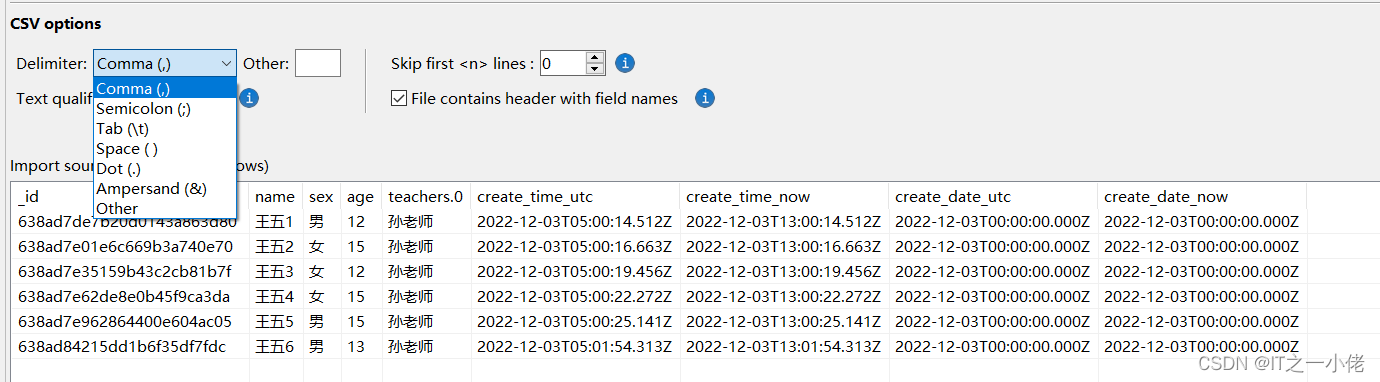Decrease skip lines with down arrow
Image resolution: width=1380 pixels, height=382 pixels.
point(596,69)
